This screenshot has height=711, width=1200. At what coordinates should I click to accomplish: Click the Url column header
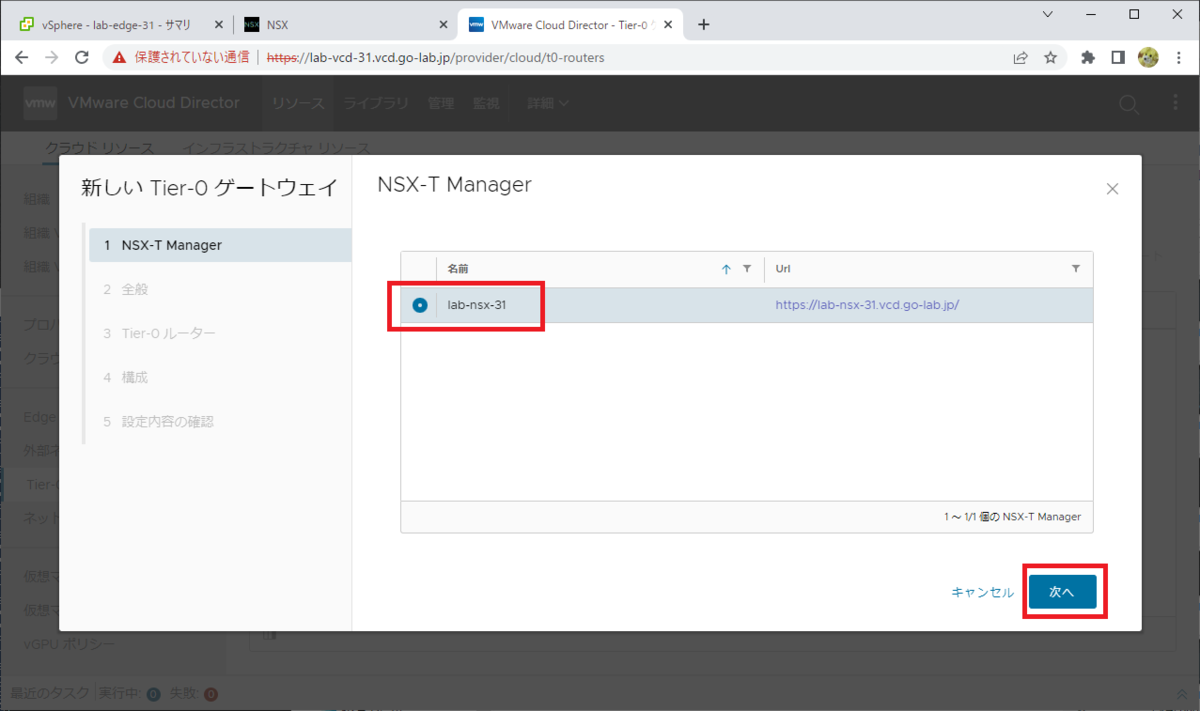click(x=783, y=269)
